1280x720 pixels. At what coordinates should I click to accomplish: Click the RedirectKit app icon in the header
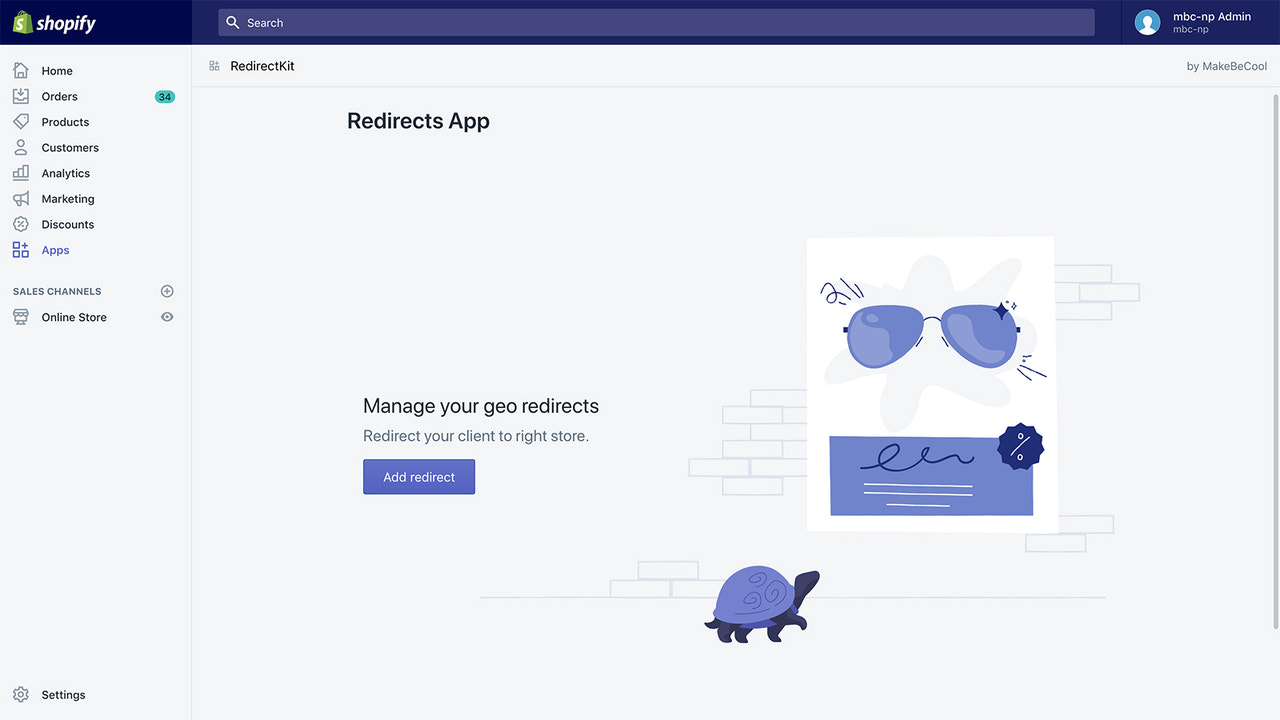click(213, 65)
